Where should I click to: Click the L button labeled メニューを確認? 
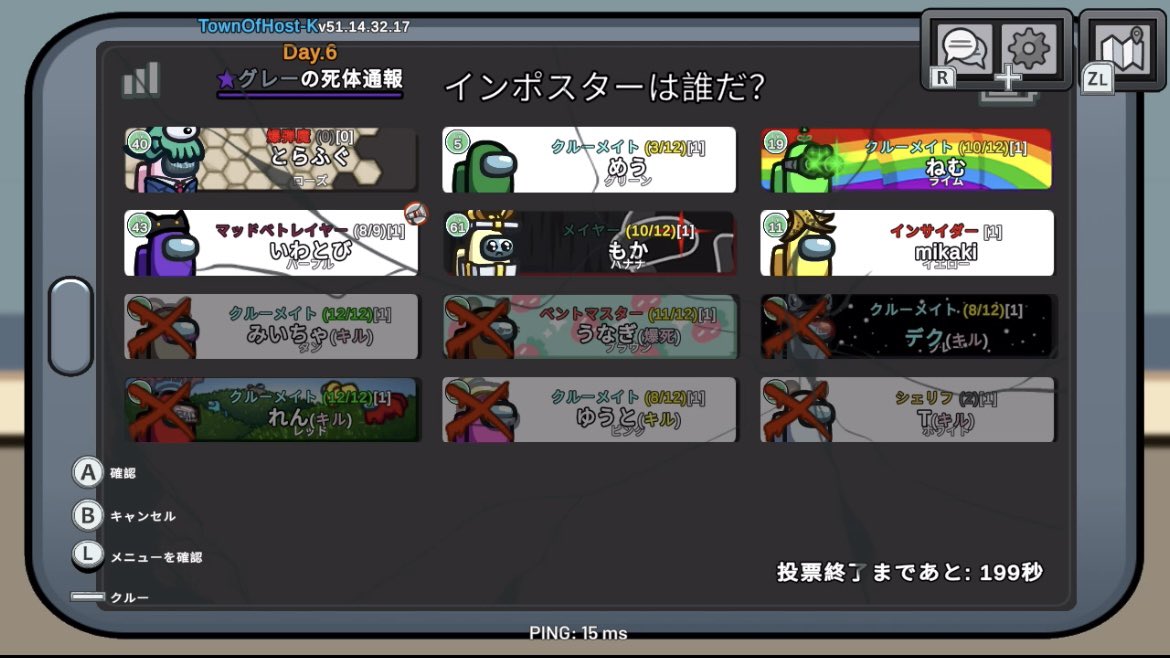pos(88,556)
